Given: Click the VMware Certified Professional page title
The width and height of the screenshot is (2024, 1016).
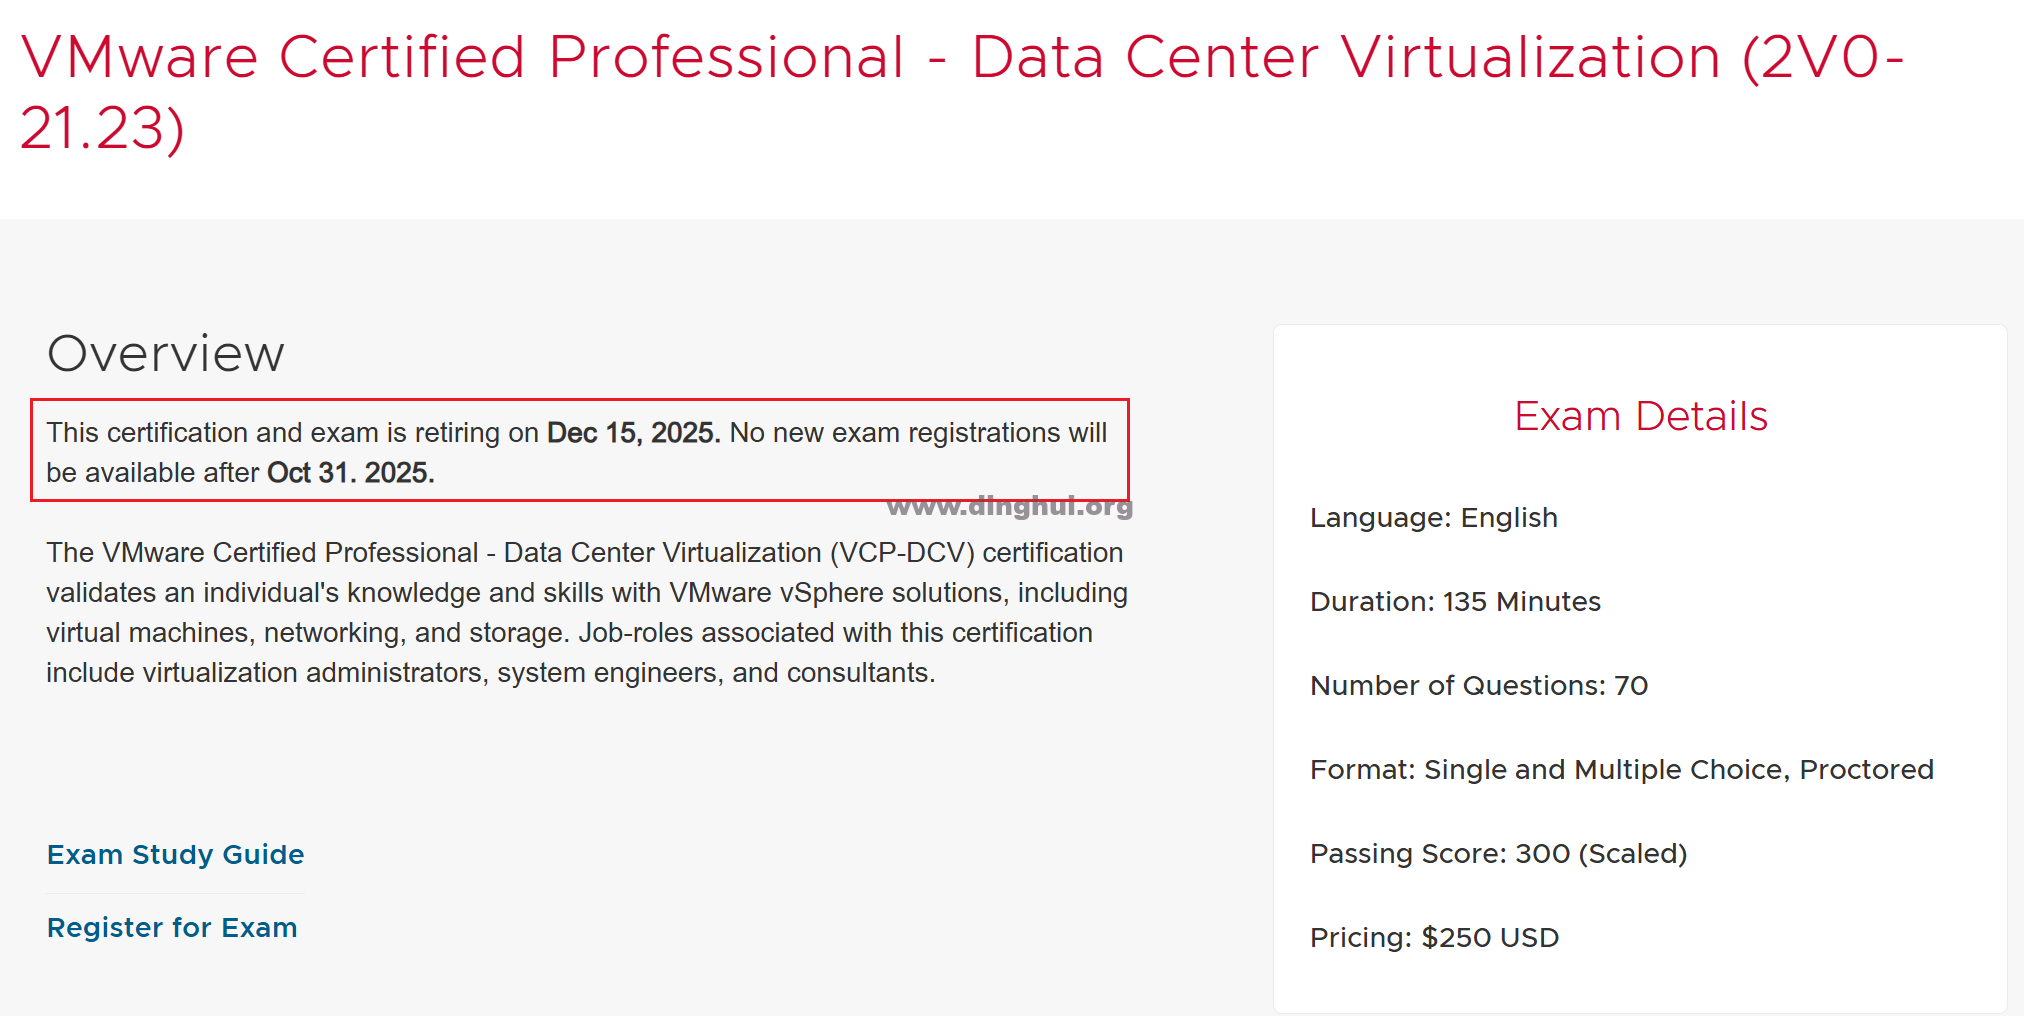Looking at the screenshot, I should coord(960,58).
